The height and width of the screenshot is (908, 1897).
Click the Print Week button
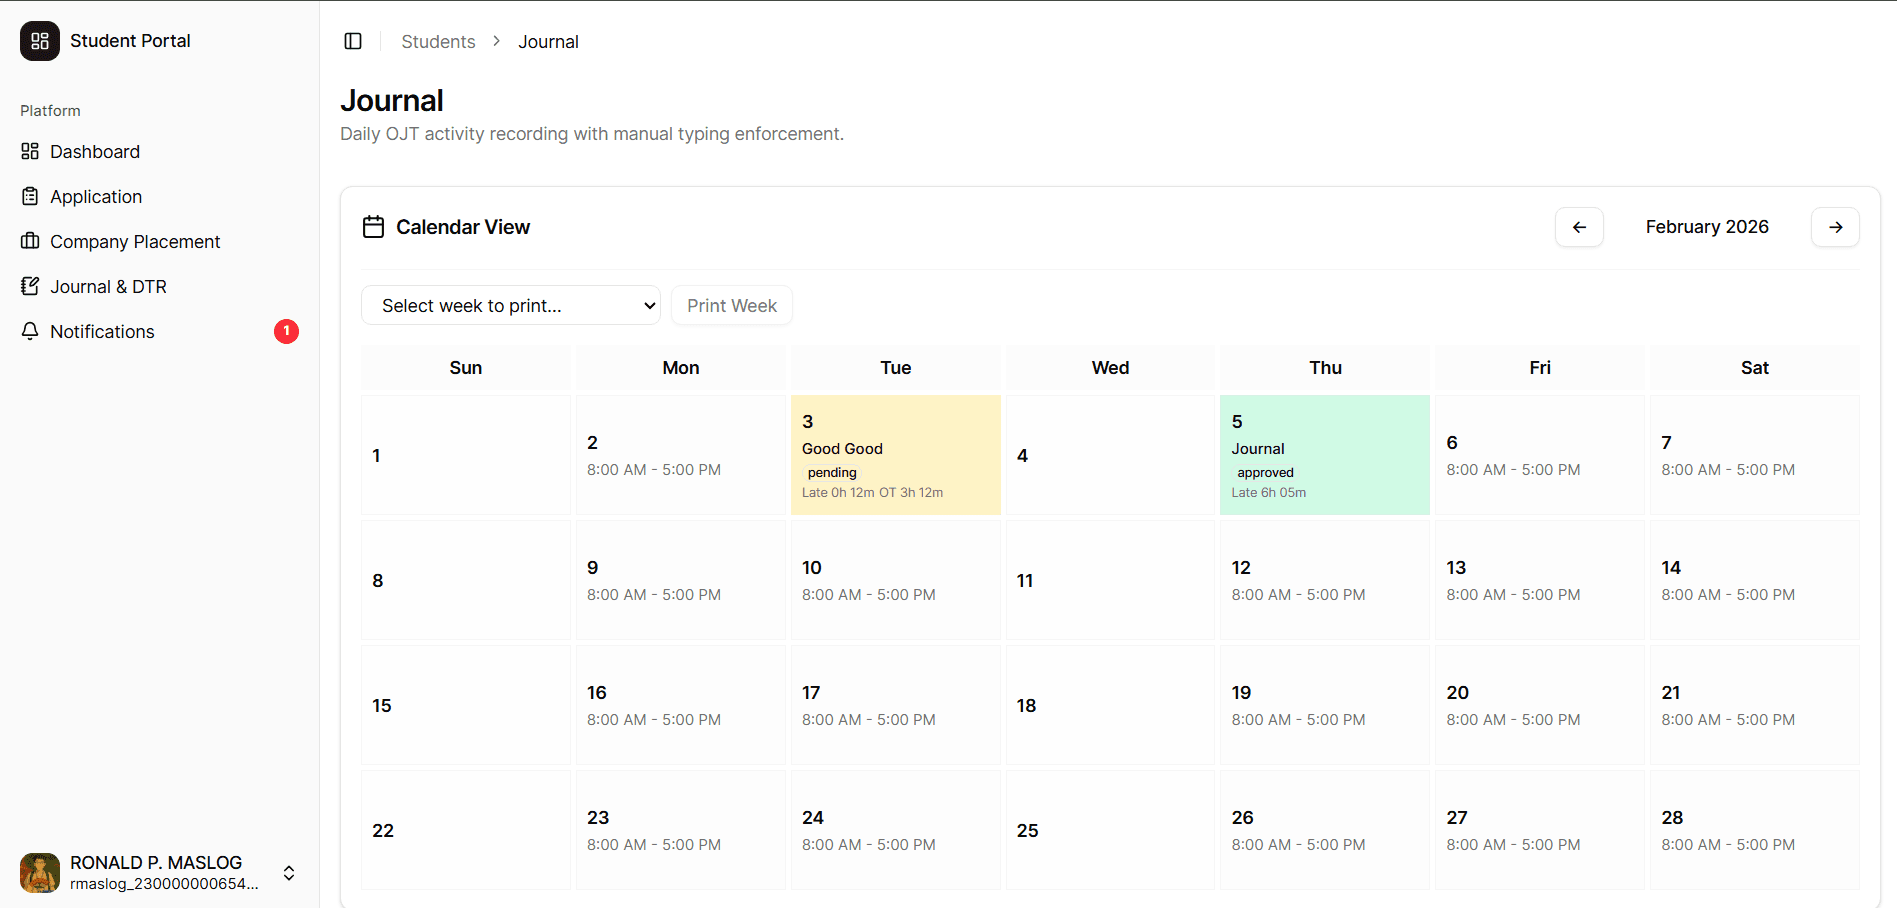click(x=732, y=305)
